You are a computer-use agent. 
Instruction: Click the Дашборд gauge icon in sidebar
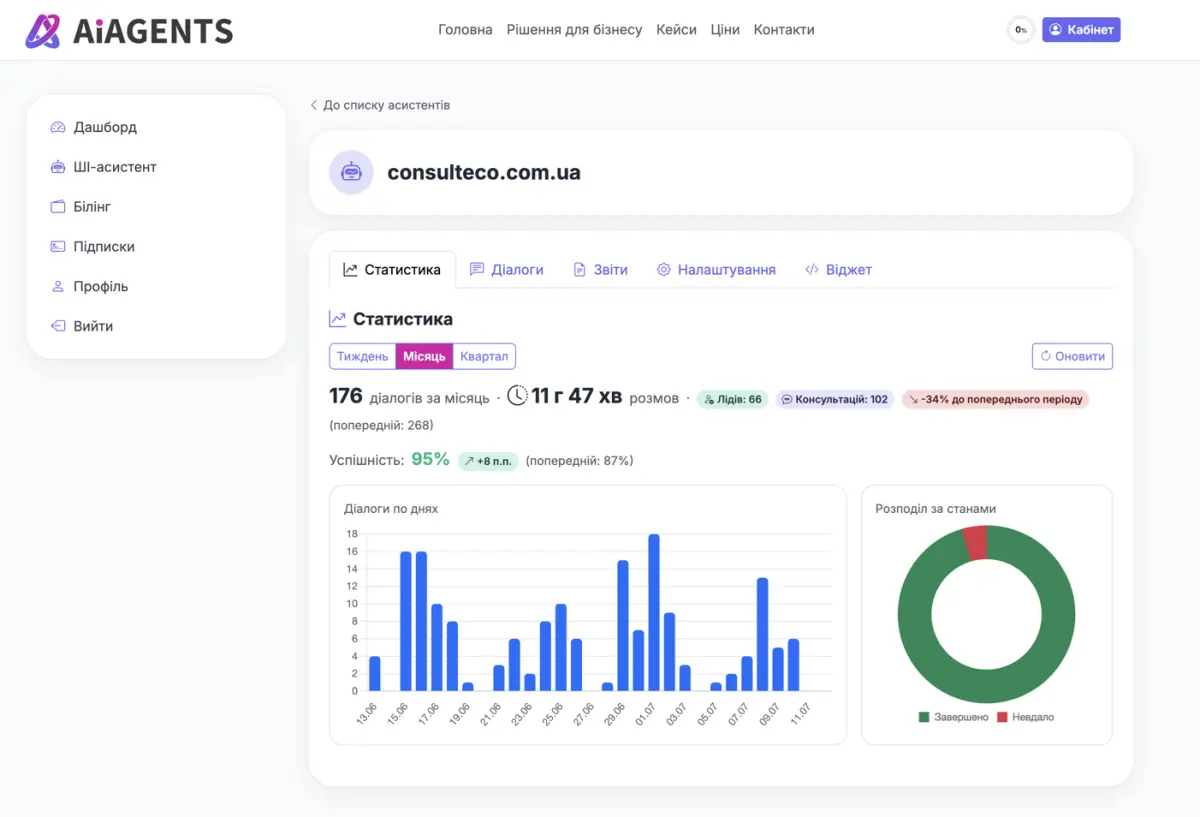(57, 127)
